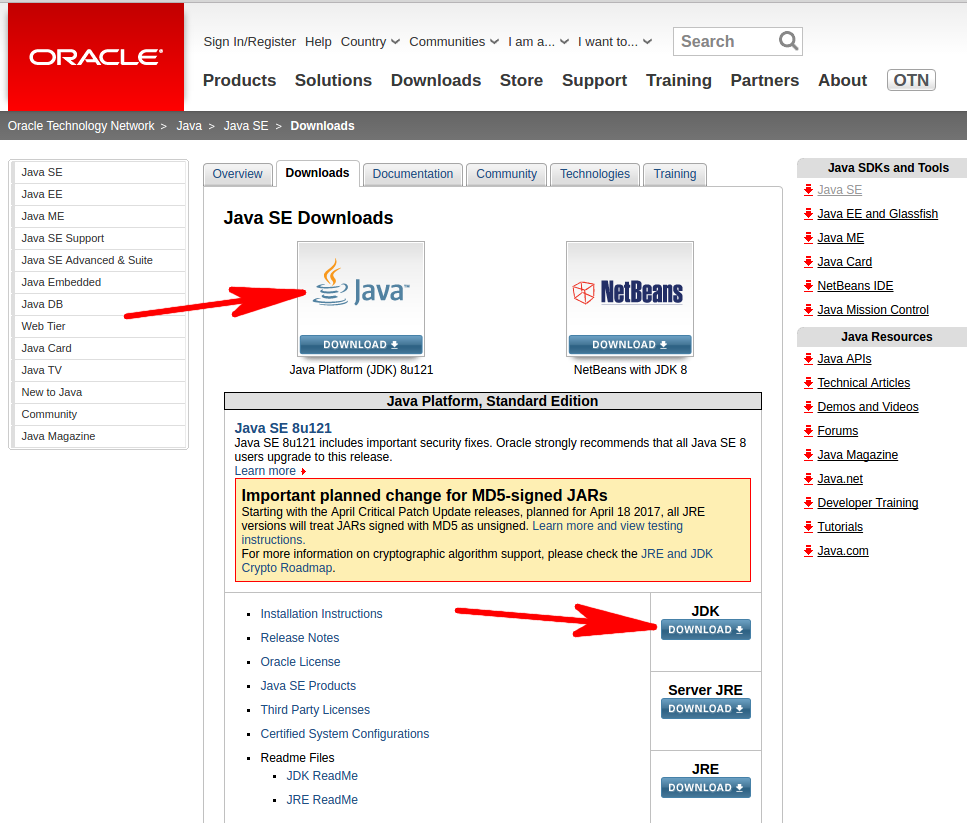Click the download arrow icon beside Java.com

(x=809, y=551)
